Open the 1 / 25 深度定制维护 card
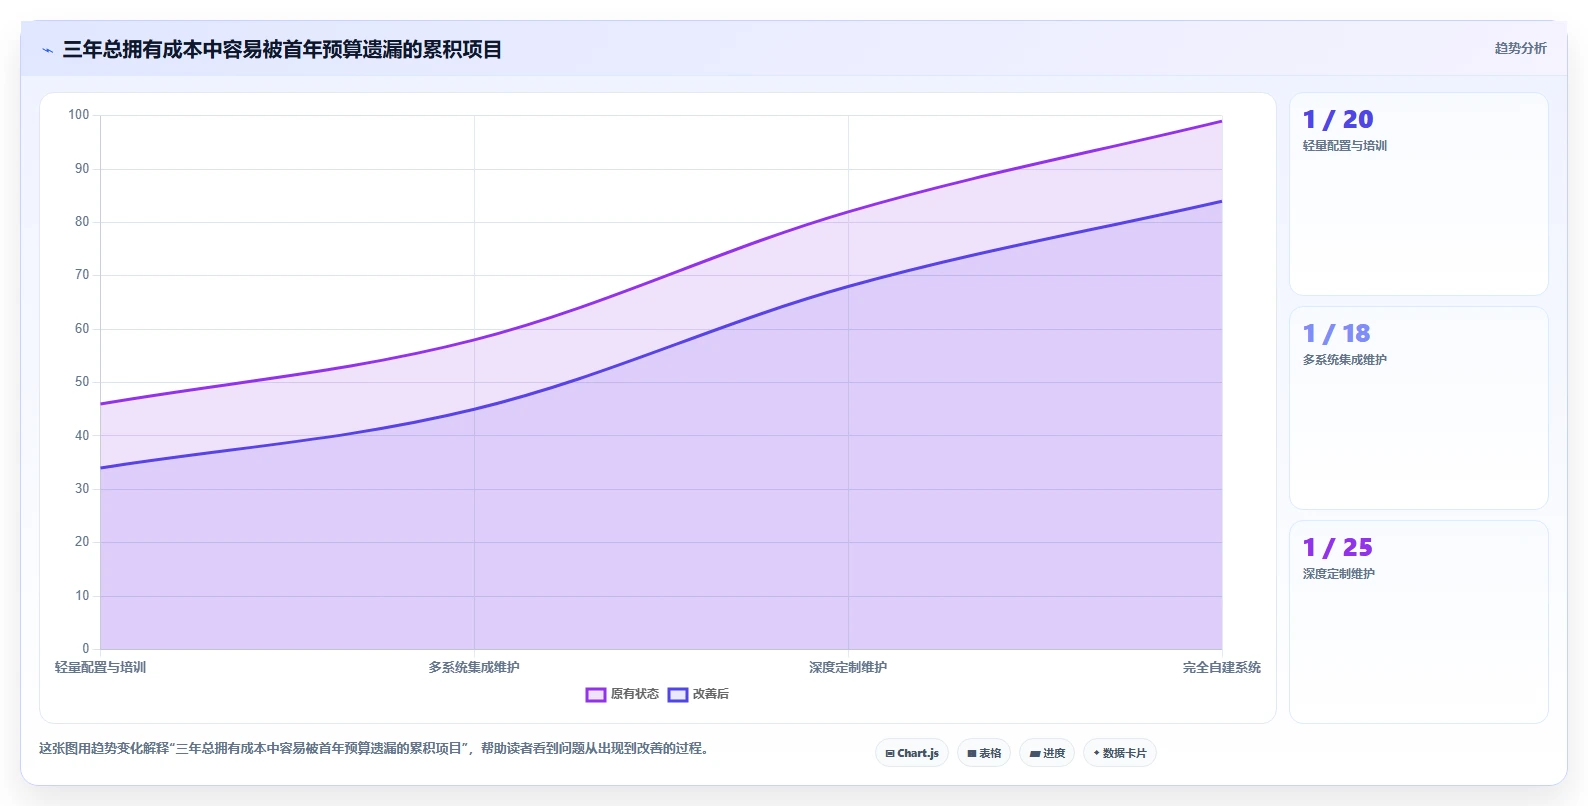The image size is (1588, 806). point(1419,622)
